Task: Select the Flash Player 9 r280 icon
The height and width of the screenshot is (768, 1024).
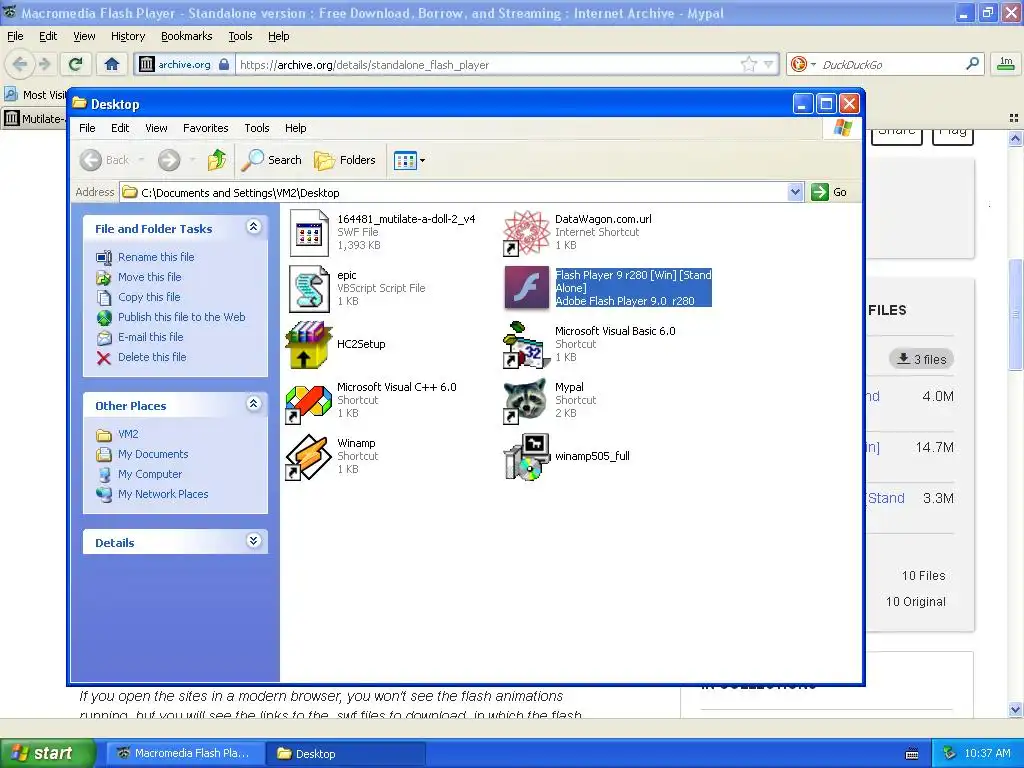Action: (526, 288)
